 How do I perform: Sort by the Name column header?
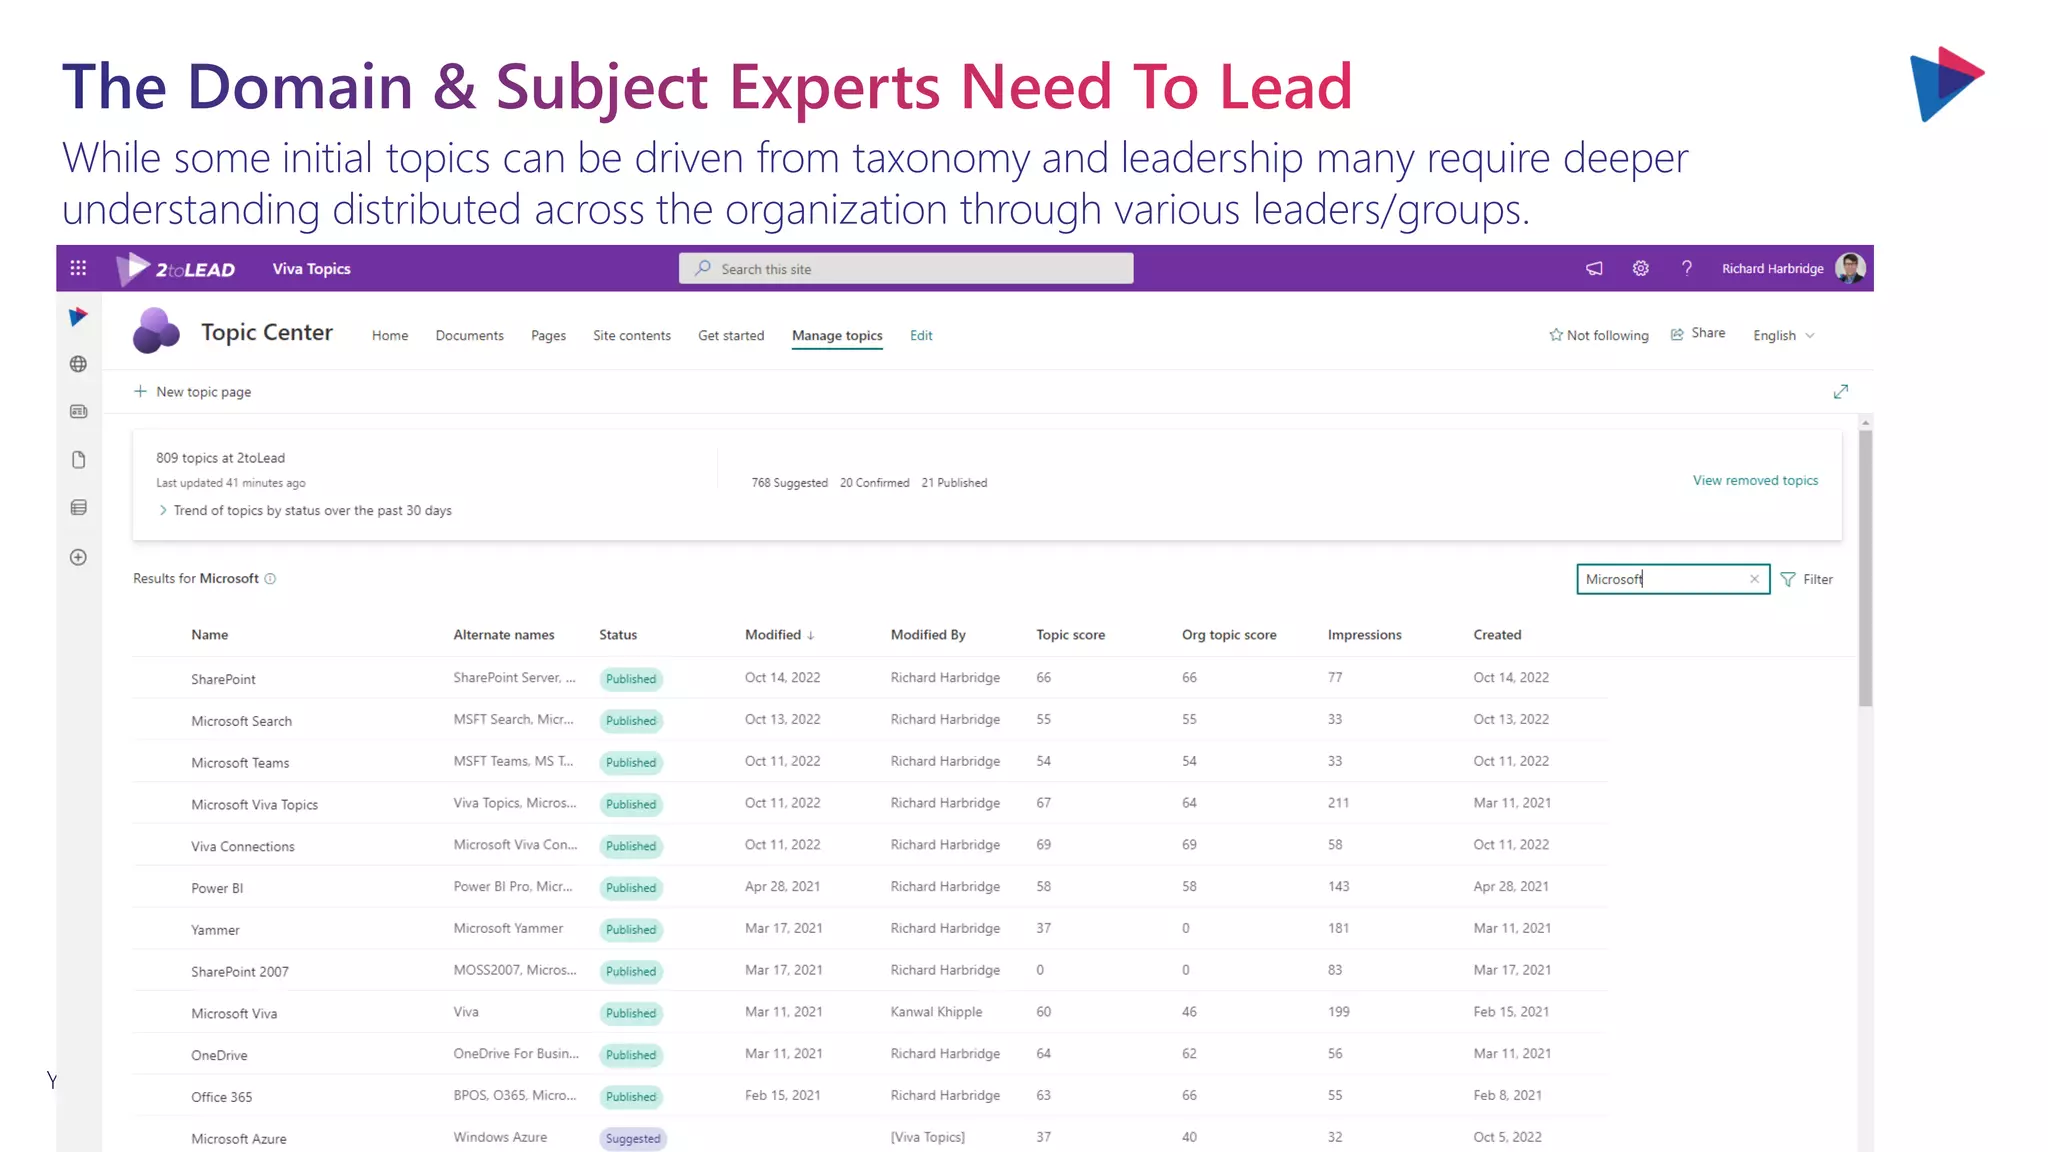click(210, 635)
